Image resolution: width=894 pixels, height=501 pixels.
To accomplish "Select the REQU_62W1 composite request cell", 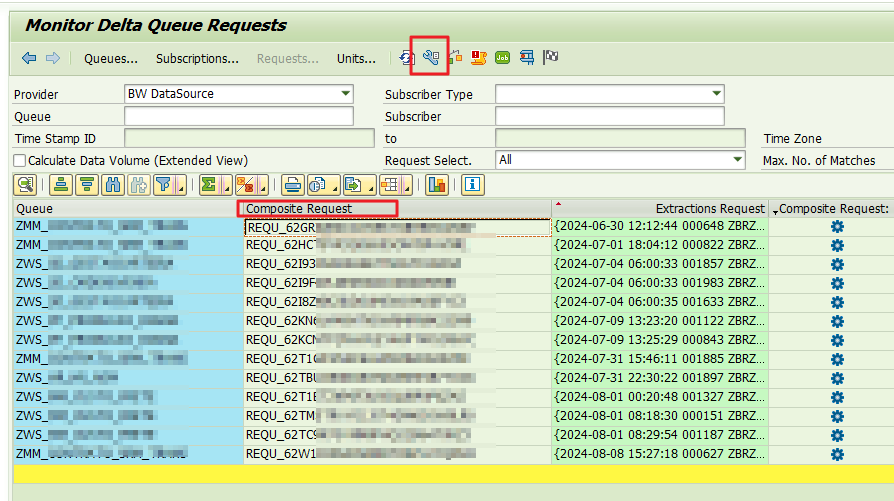I will pos(397,454).
